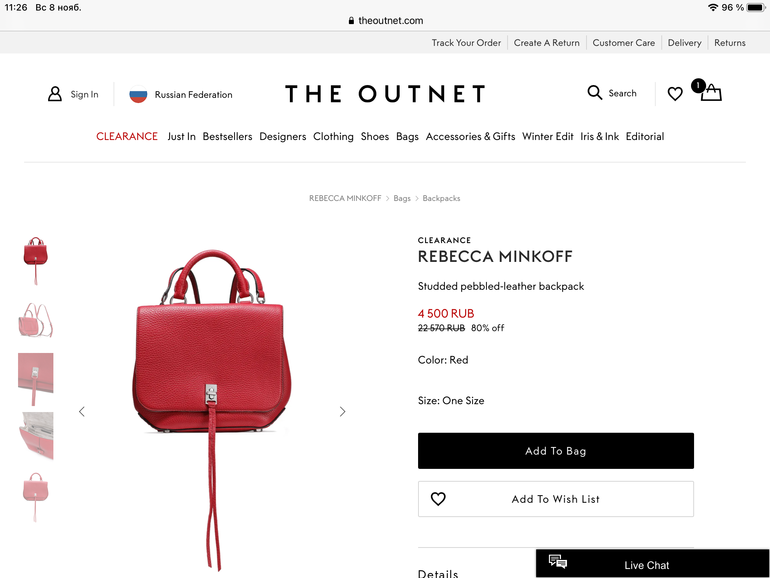This screenshot has width=770, height=578.
Task: Open the wish list heart in header
Action: point(675,94)
